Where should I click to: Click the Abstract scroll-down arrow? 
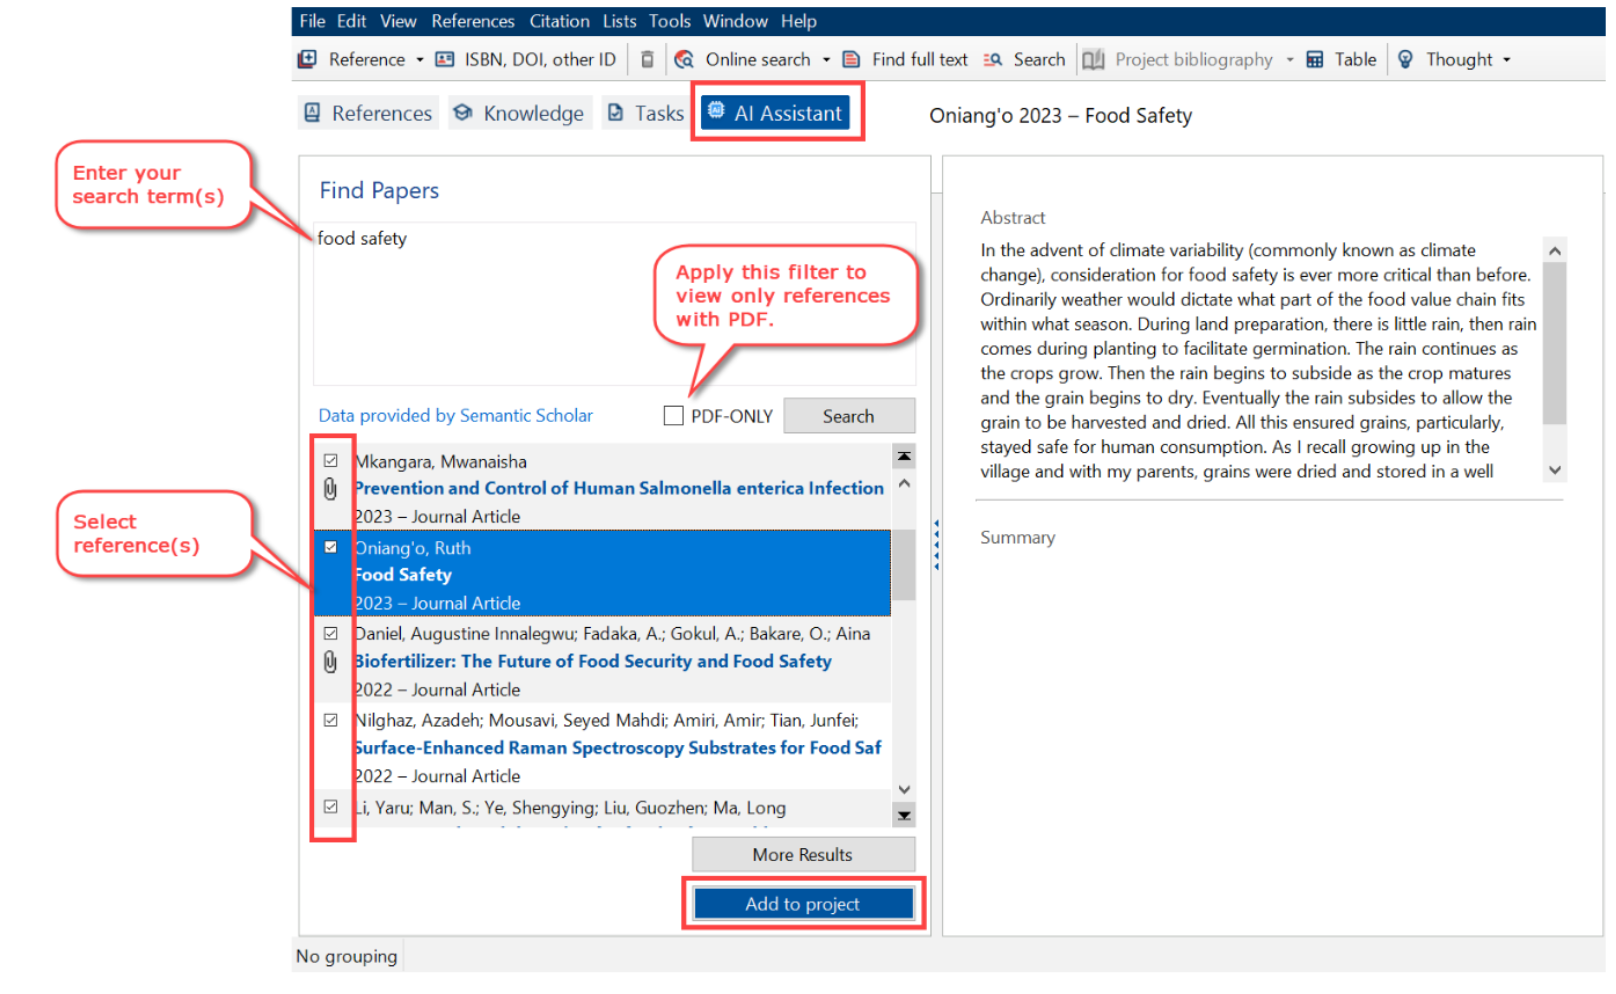click(x=1554, y=470)
